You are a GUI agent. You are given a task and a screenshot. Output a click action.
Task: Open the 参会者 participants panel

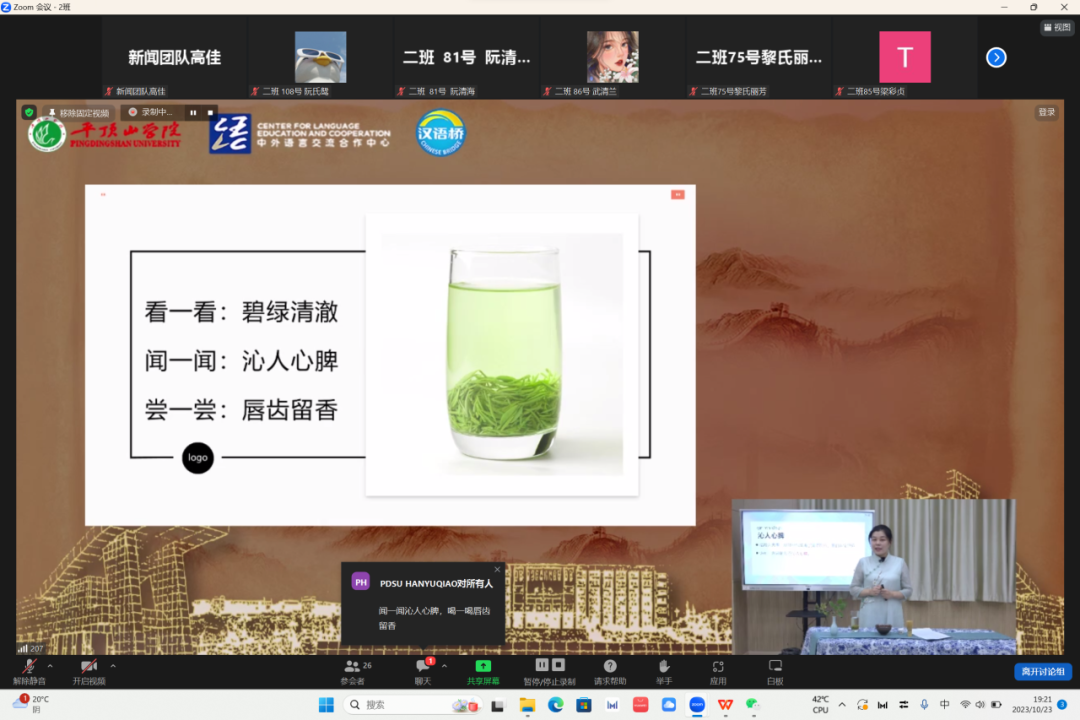[353, 670]
